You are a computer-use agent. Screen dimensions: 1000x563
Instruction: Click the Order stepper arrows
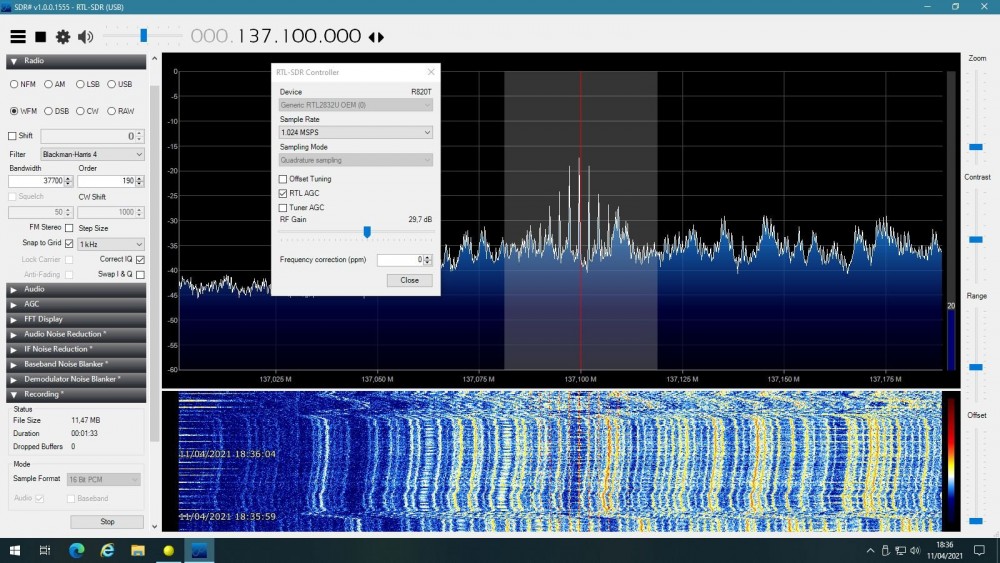tap(140, 181)
